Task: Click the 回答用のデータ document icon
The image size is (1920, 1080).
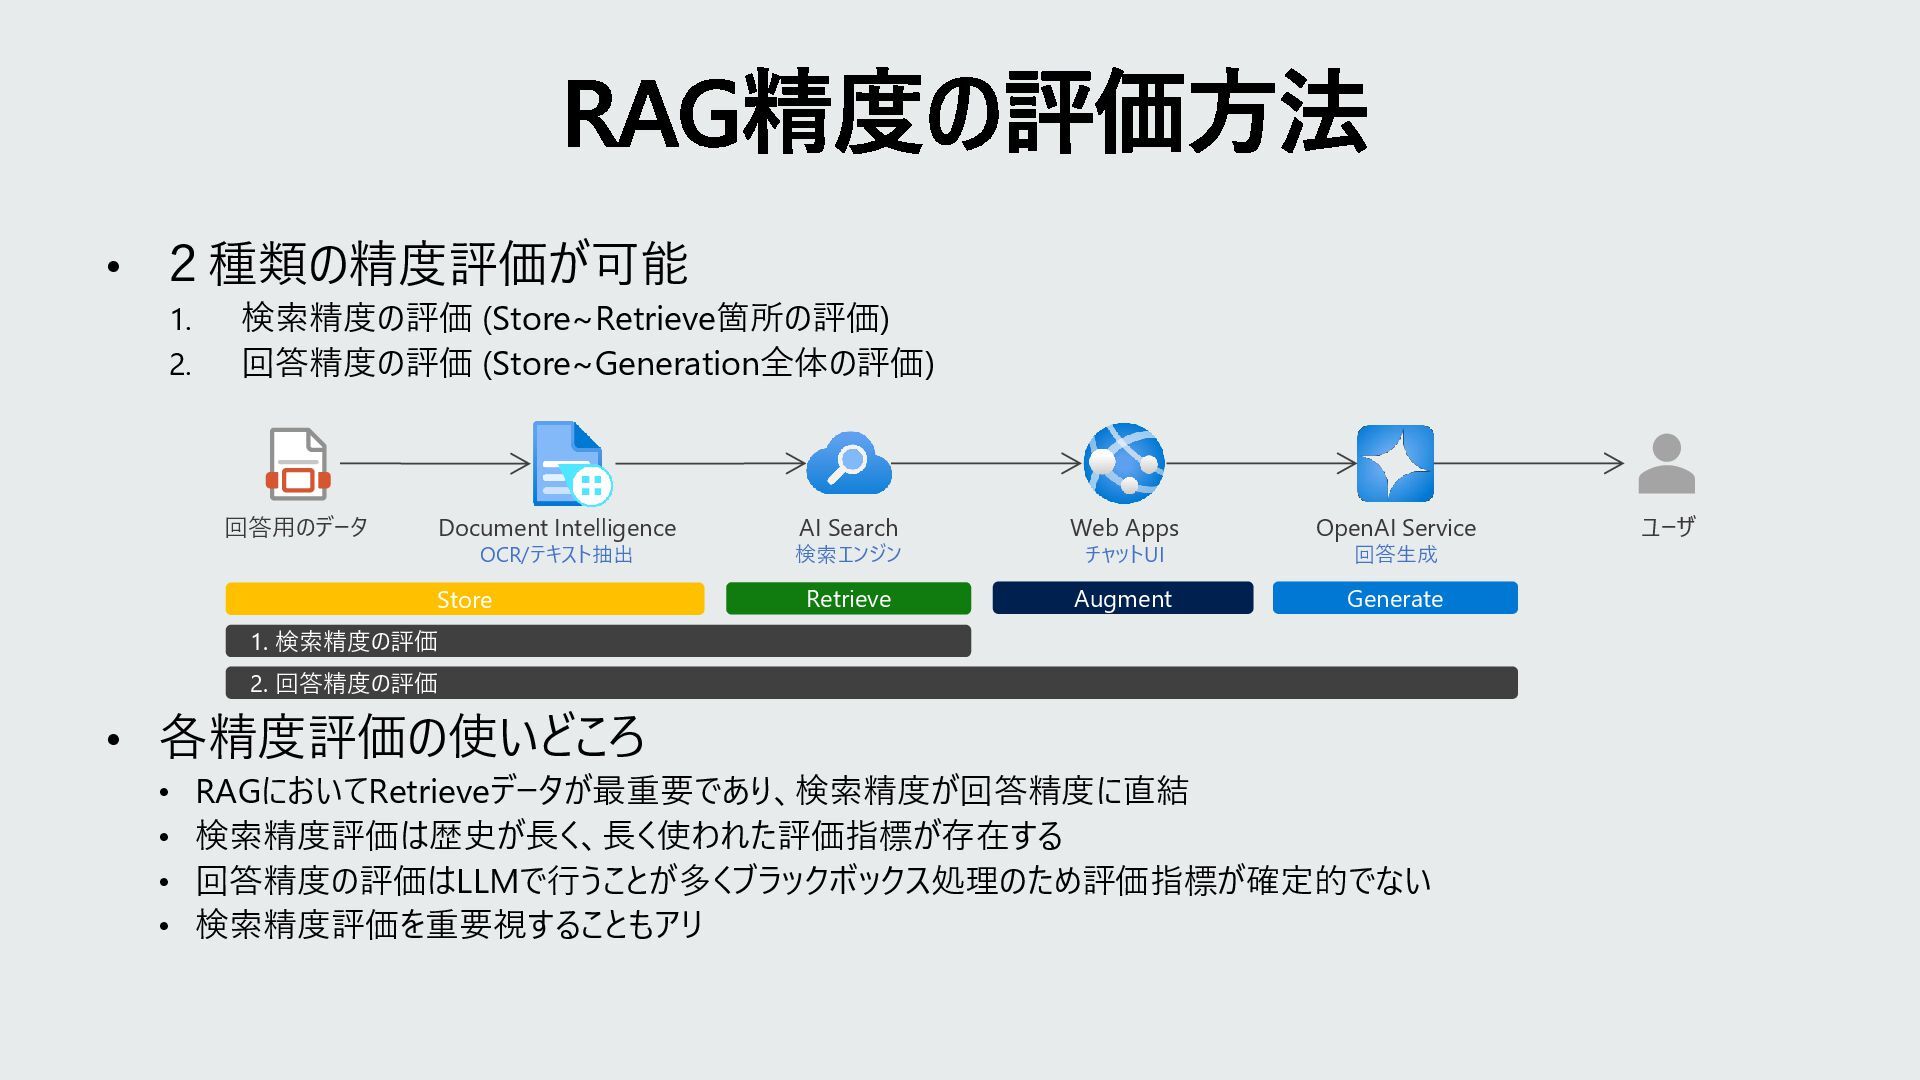Action: (x=297, y=464)
